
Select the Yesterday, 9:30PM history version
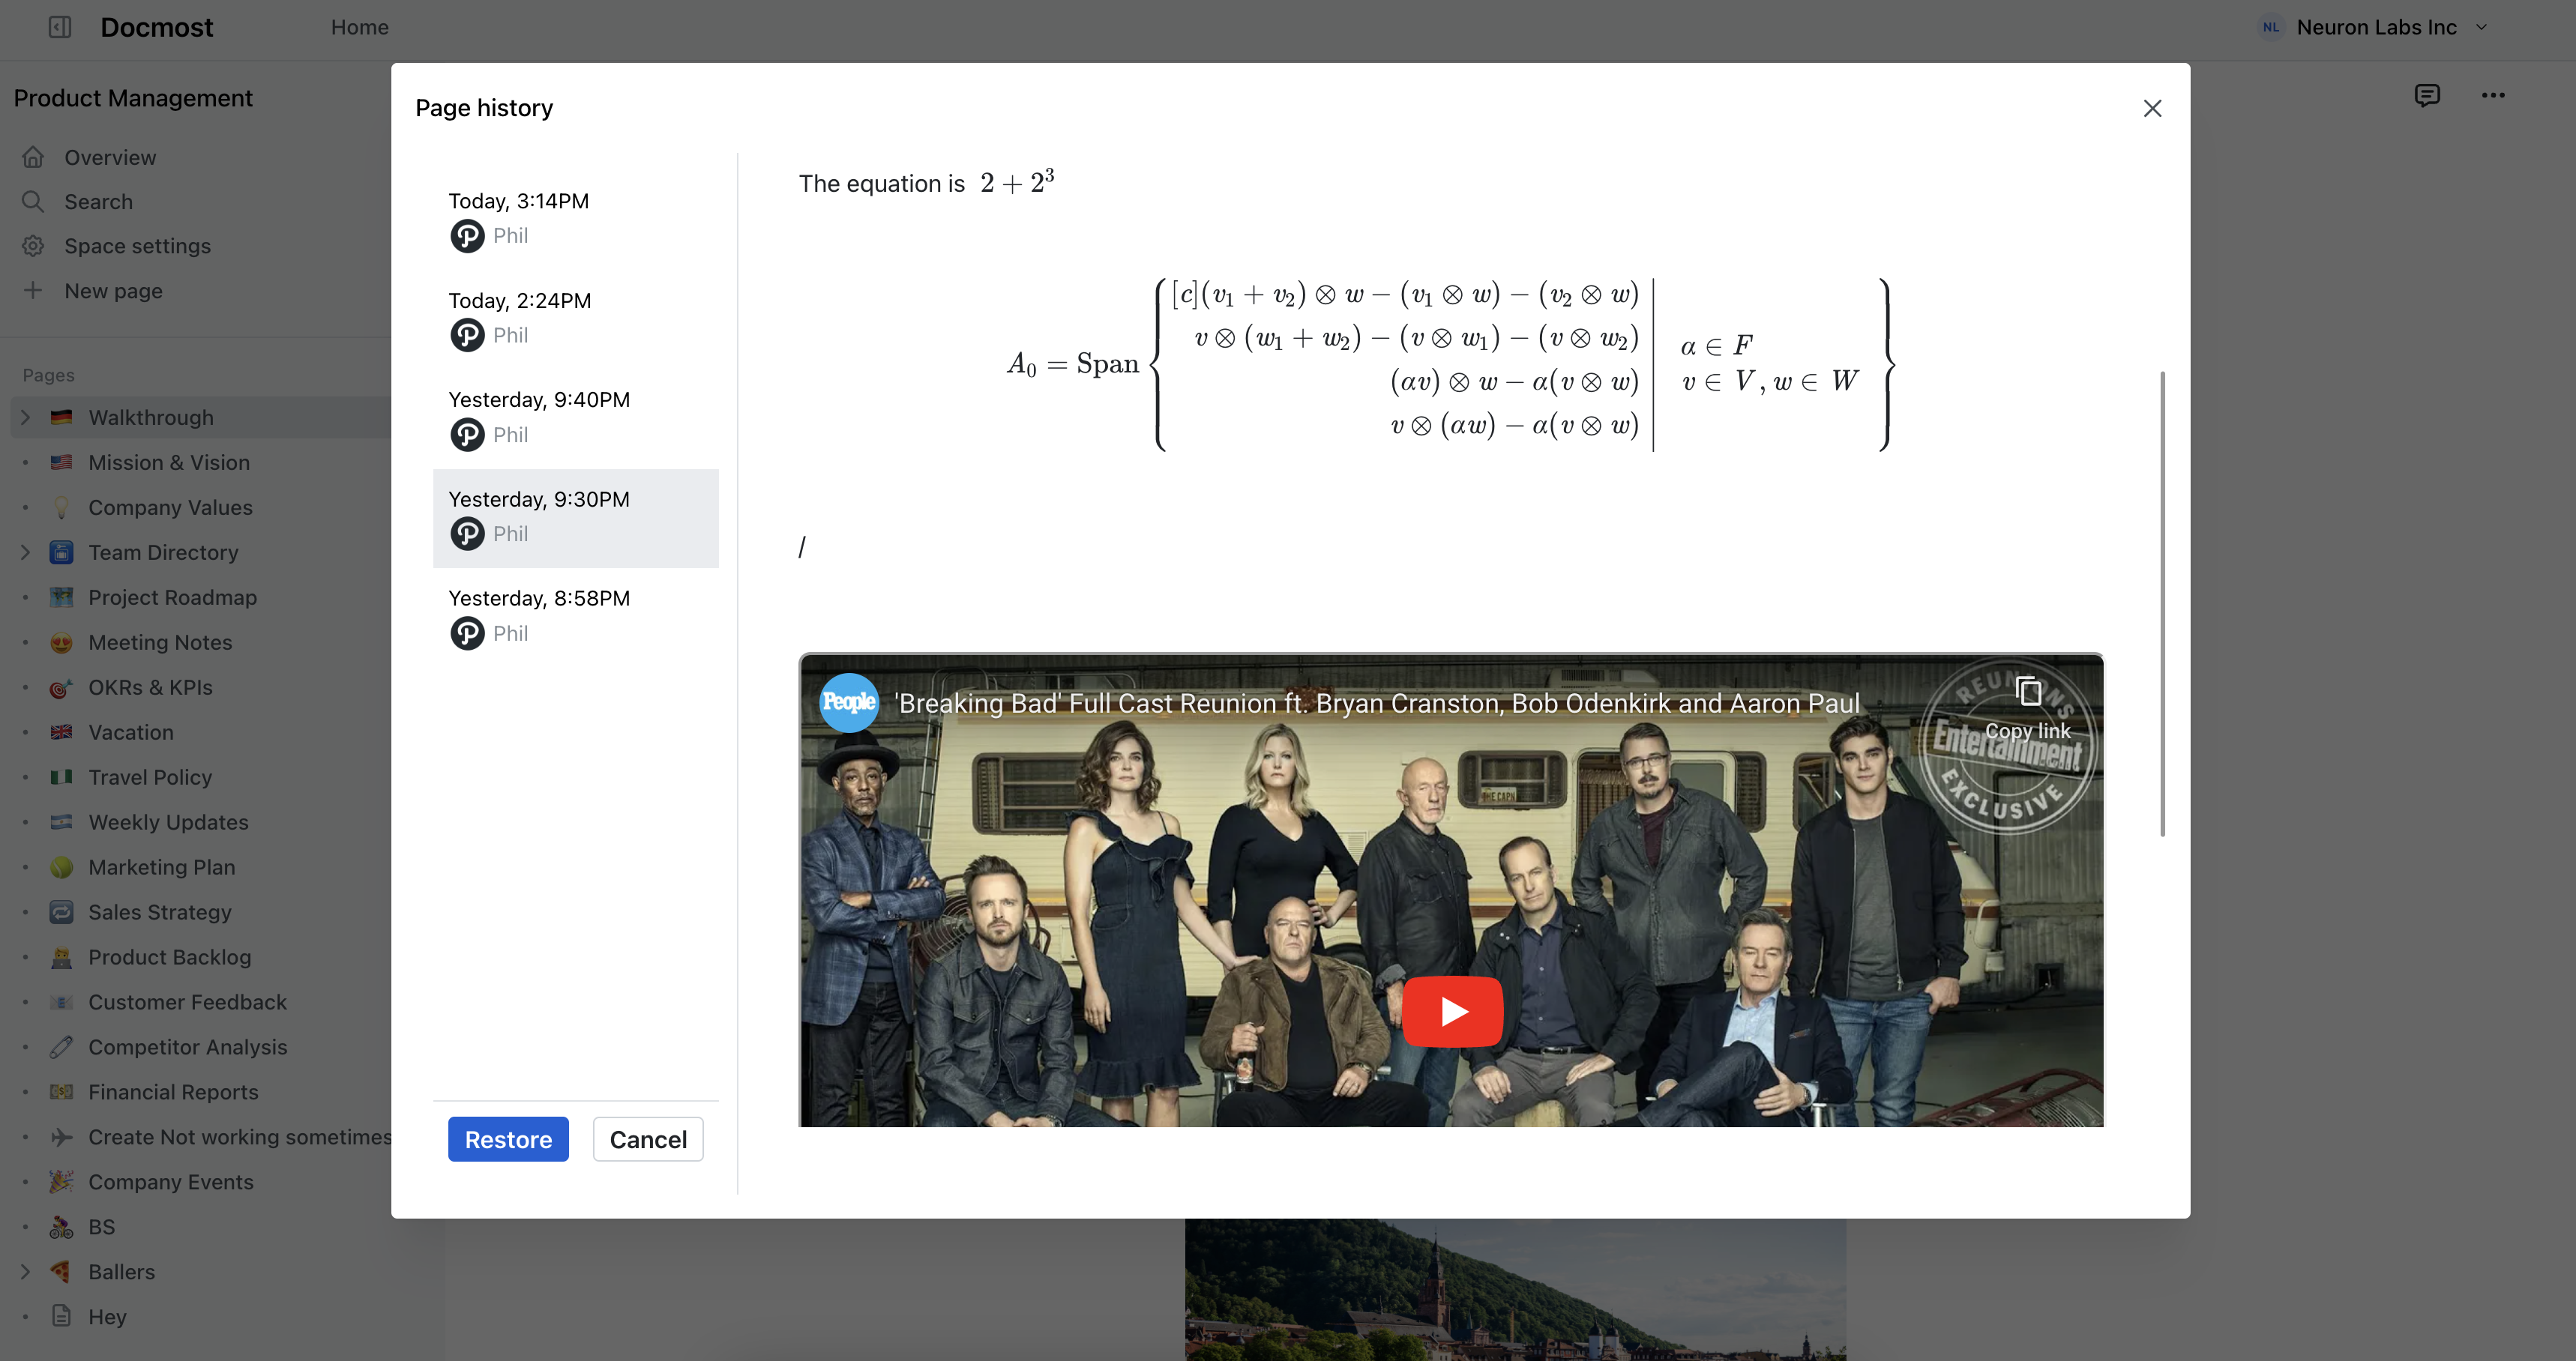point(575,518)
